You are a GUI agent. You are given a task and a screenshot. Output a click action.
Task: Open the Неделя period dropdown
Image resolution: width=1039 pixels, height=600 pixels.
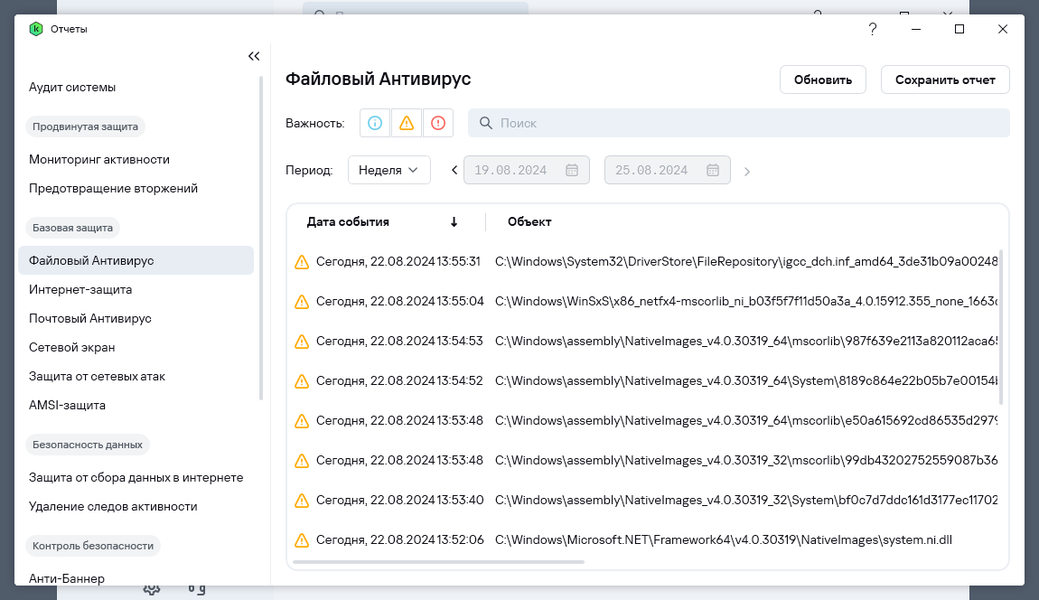389,170
